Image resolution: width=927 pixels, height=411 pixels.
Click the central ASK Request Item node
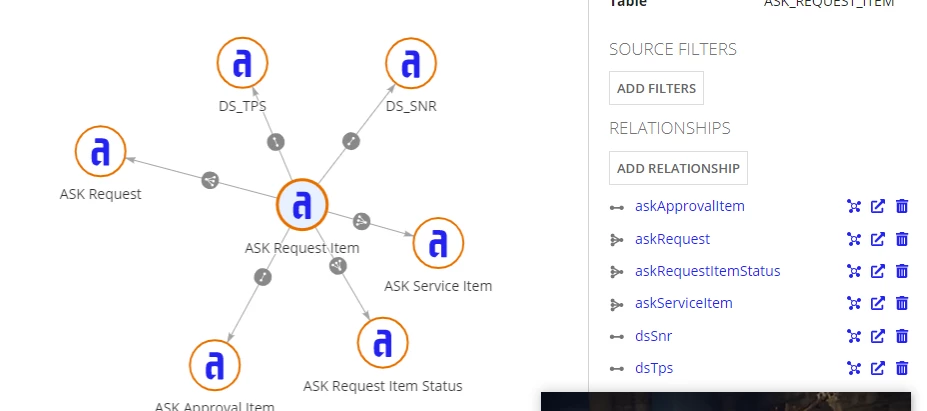[302, 204]
